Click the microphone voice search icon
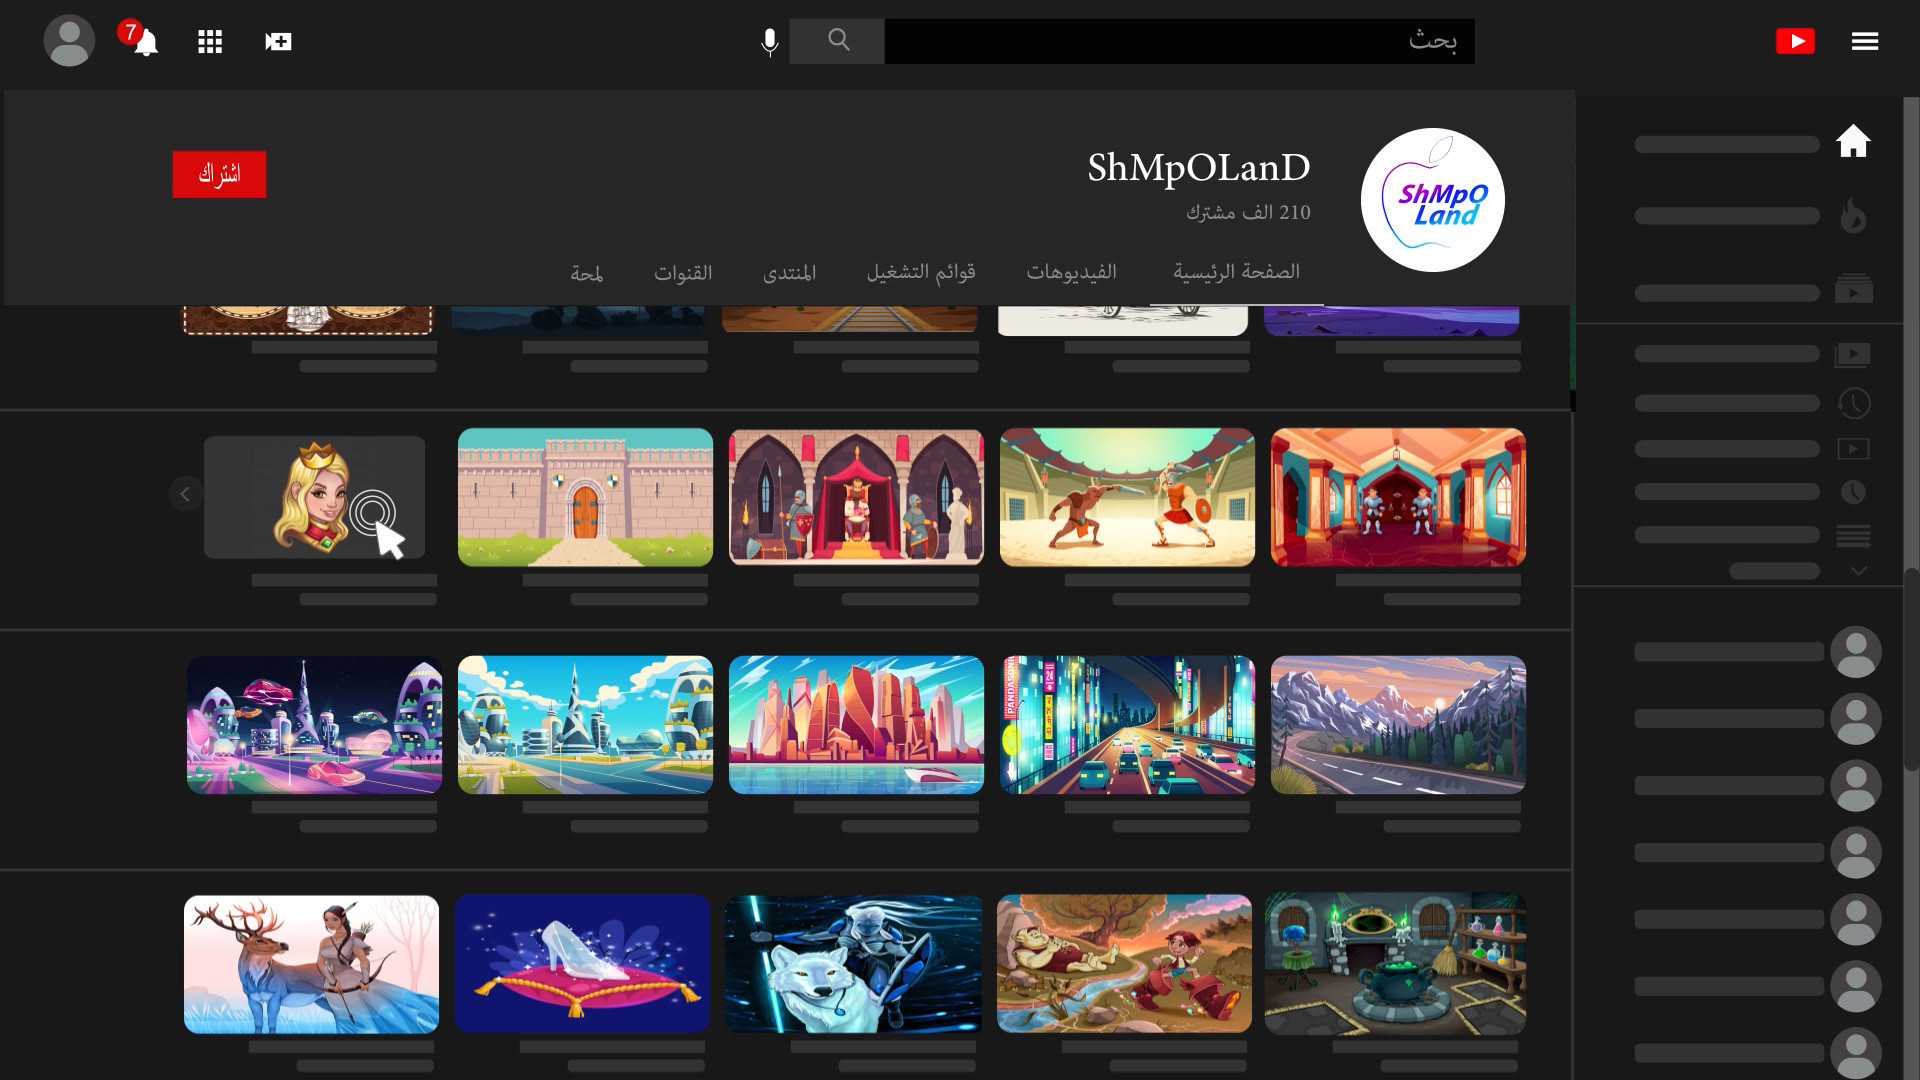Image resolution: width=1920 pixels, height=1080 pixels. coord(769,42)
